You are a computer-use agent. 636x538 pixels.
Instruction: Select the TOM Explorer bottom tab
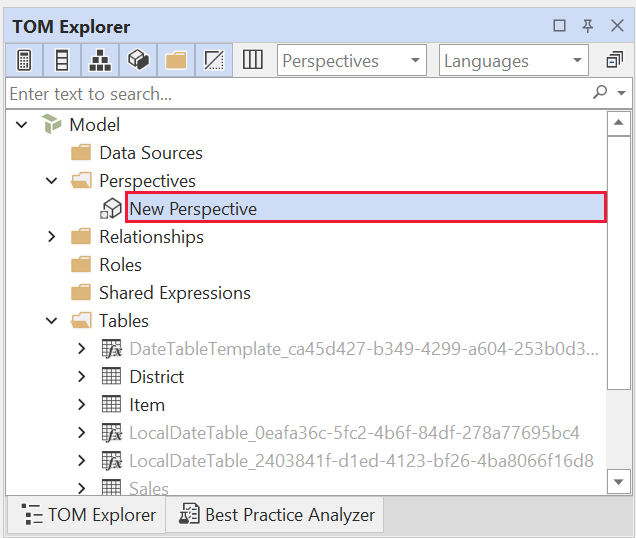pyautogui.click(x=89, y=515)
